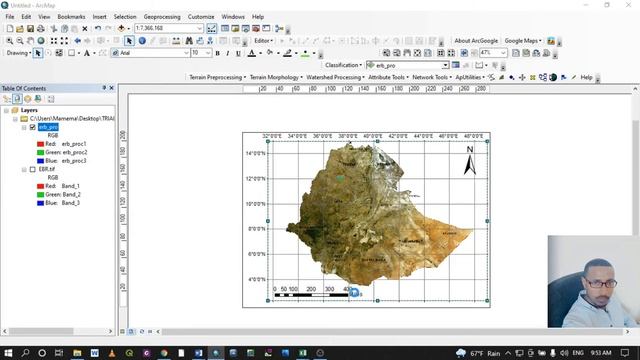Open the Classification layer dropdown
Image resolution: width=640 pixels, height=360 pixels.
pyautogui.click(x=445, y=65)
